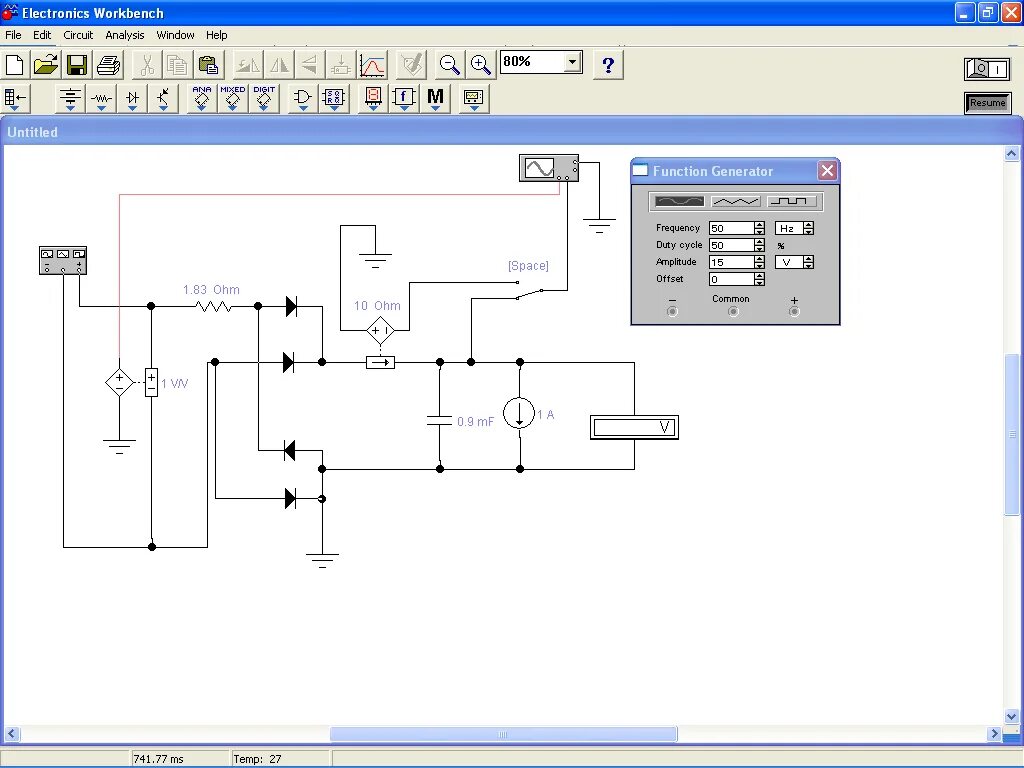Open the Digital flip-flop parts bin
The width and height of the screenshot is (1024, 768).
[x=334, y=99]
